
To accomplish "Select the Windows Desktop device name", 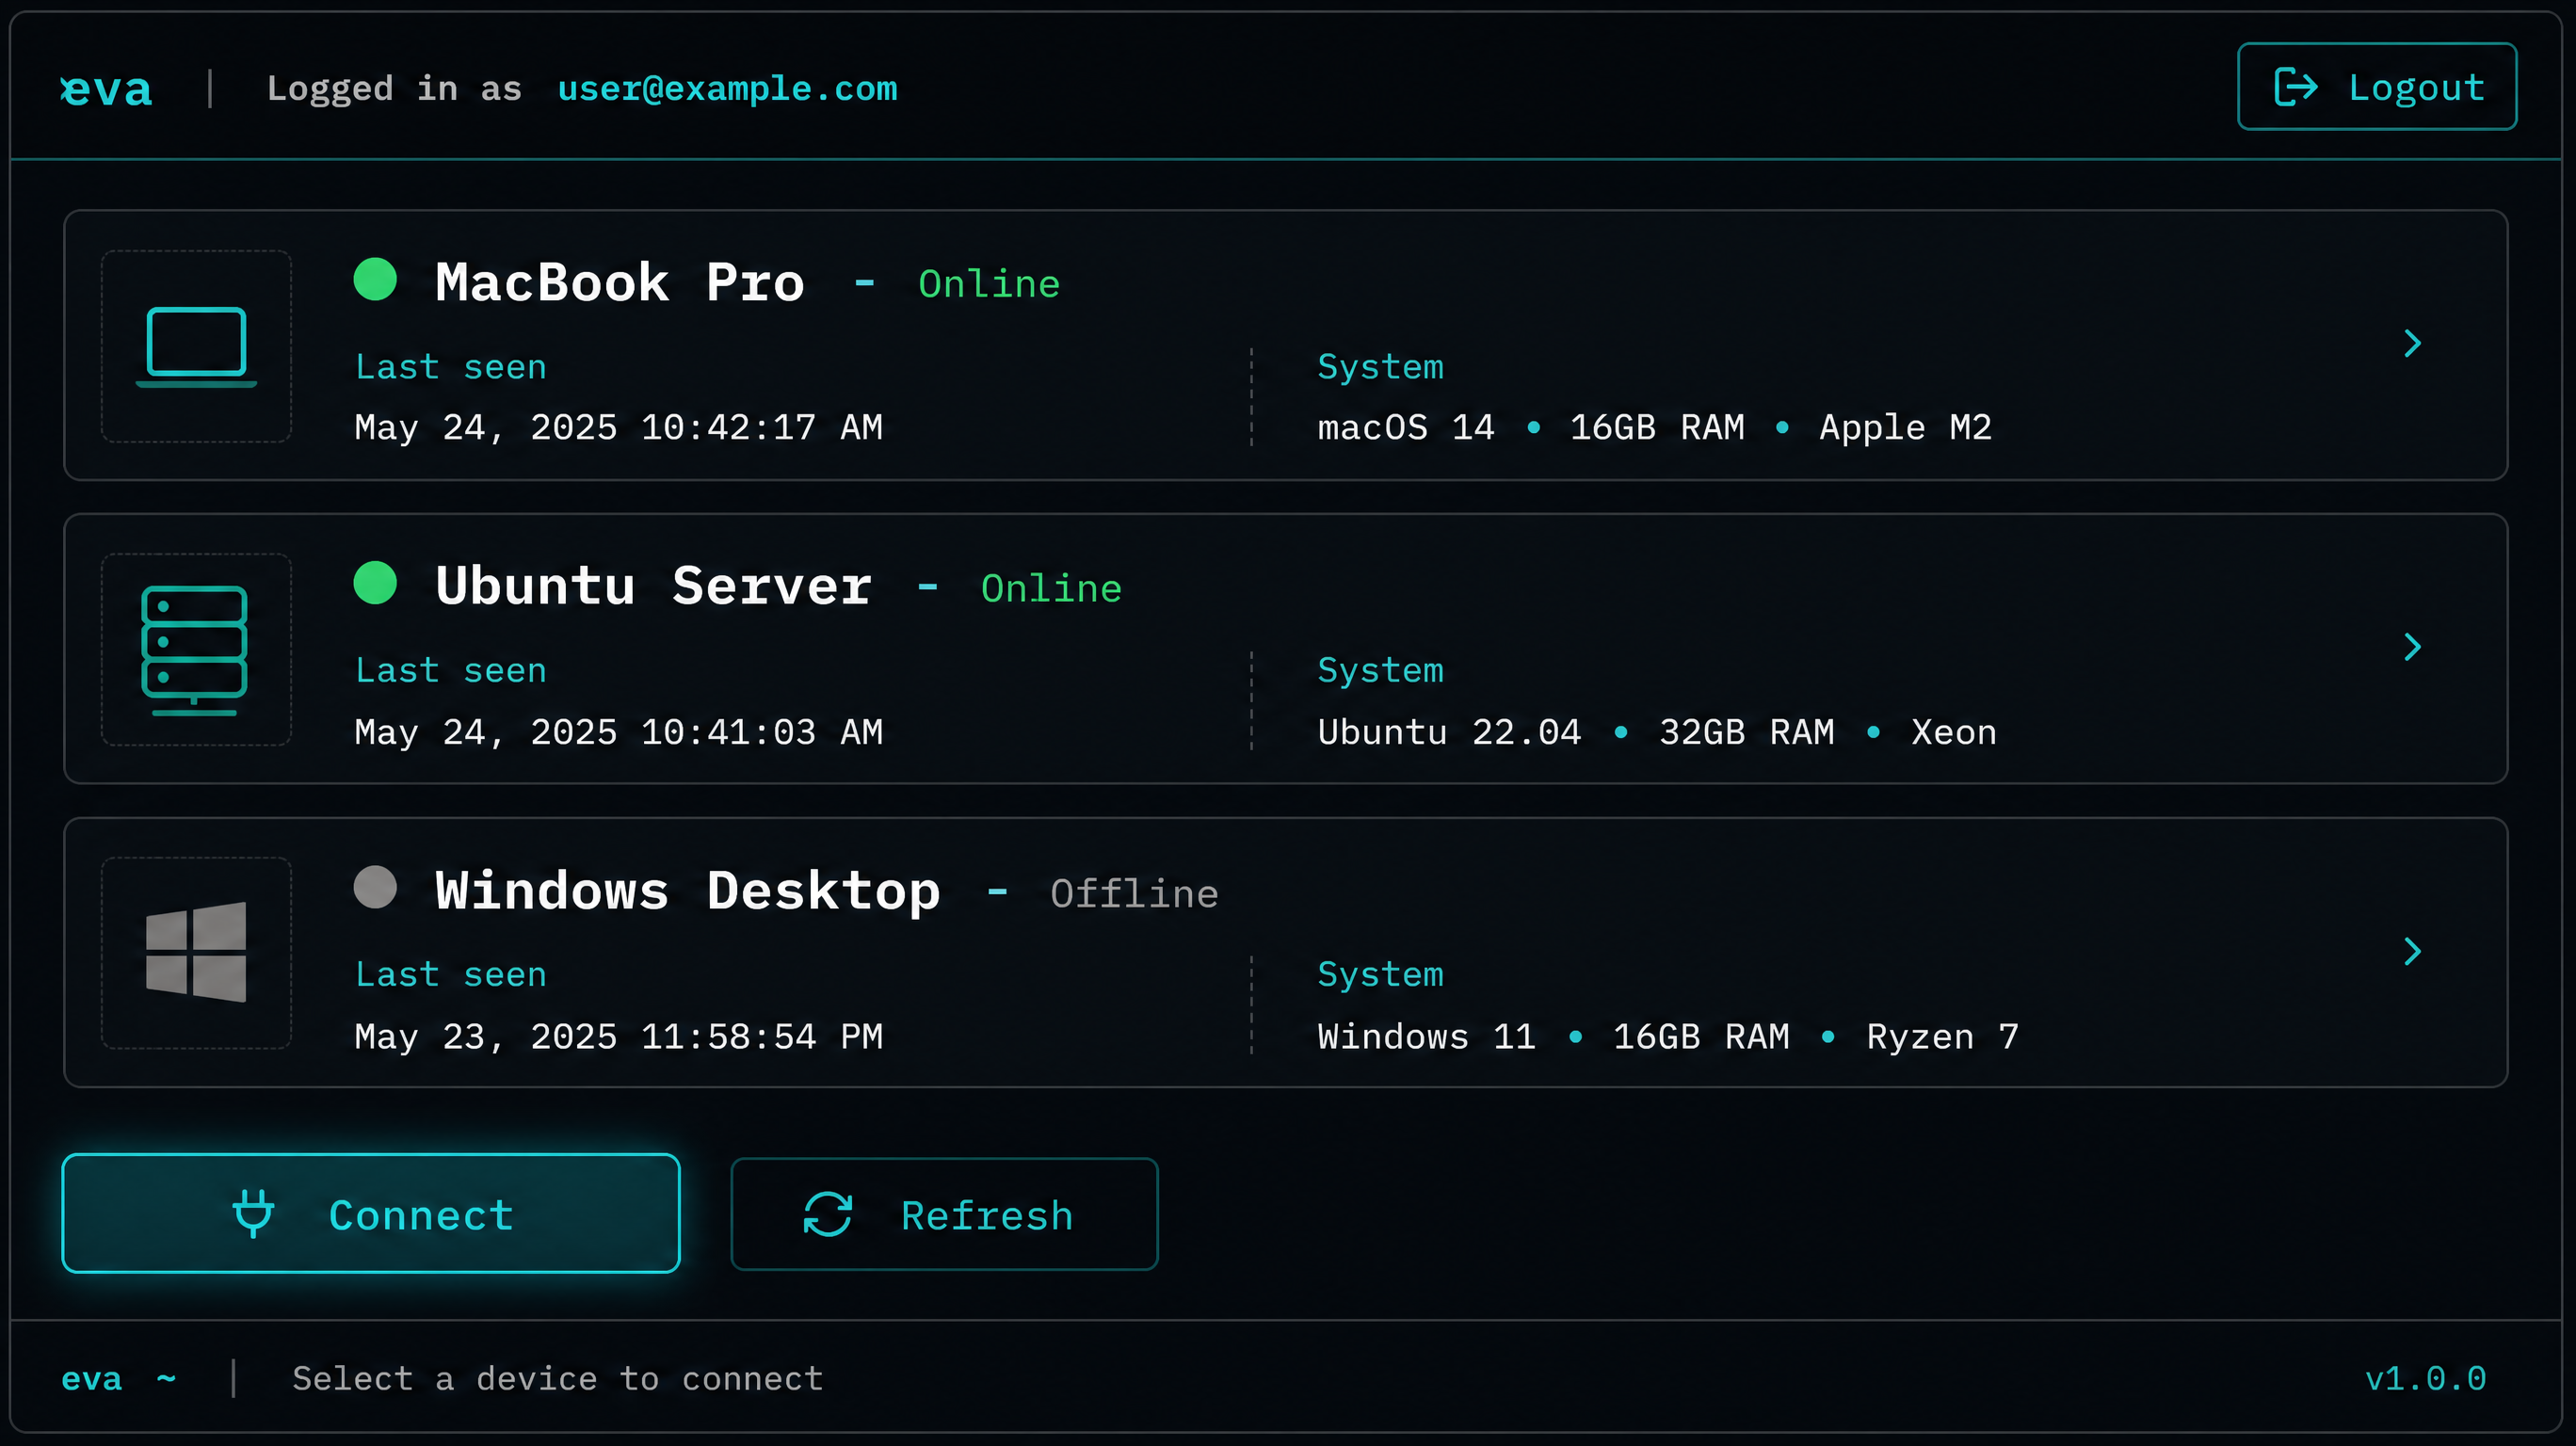I will pos(688,891).
